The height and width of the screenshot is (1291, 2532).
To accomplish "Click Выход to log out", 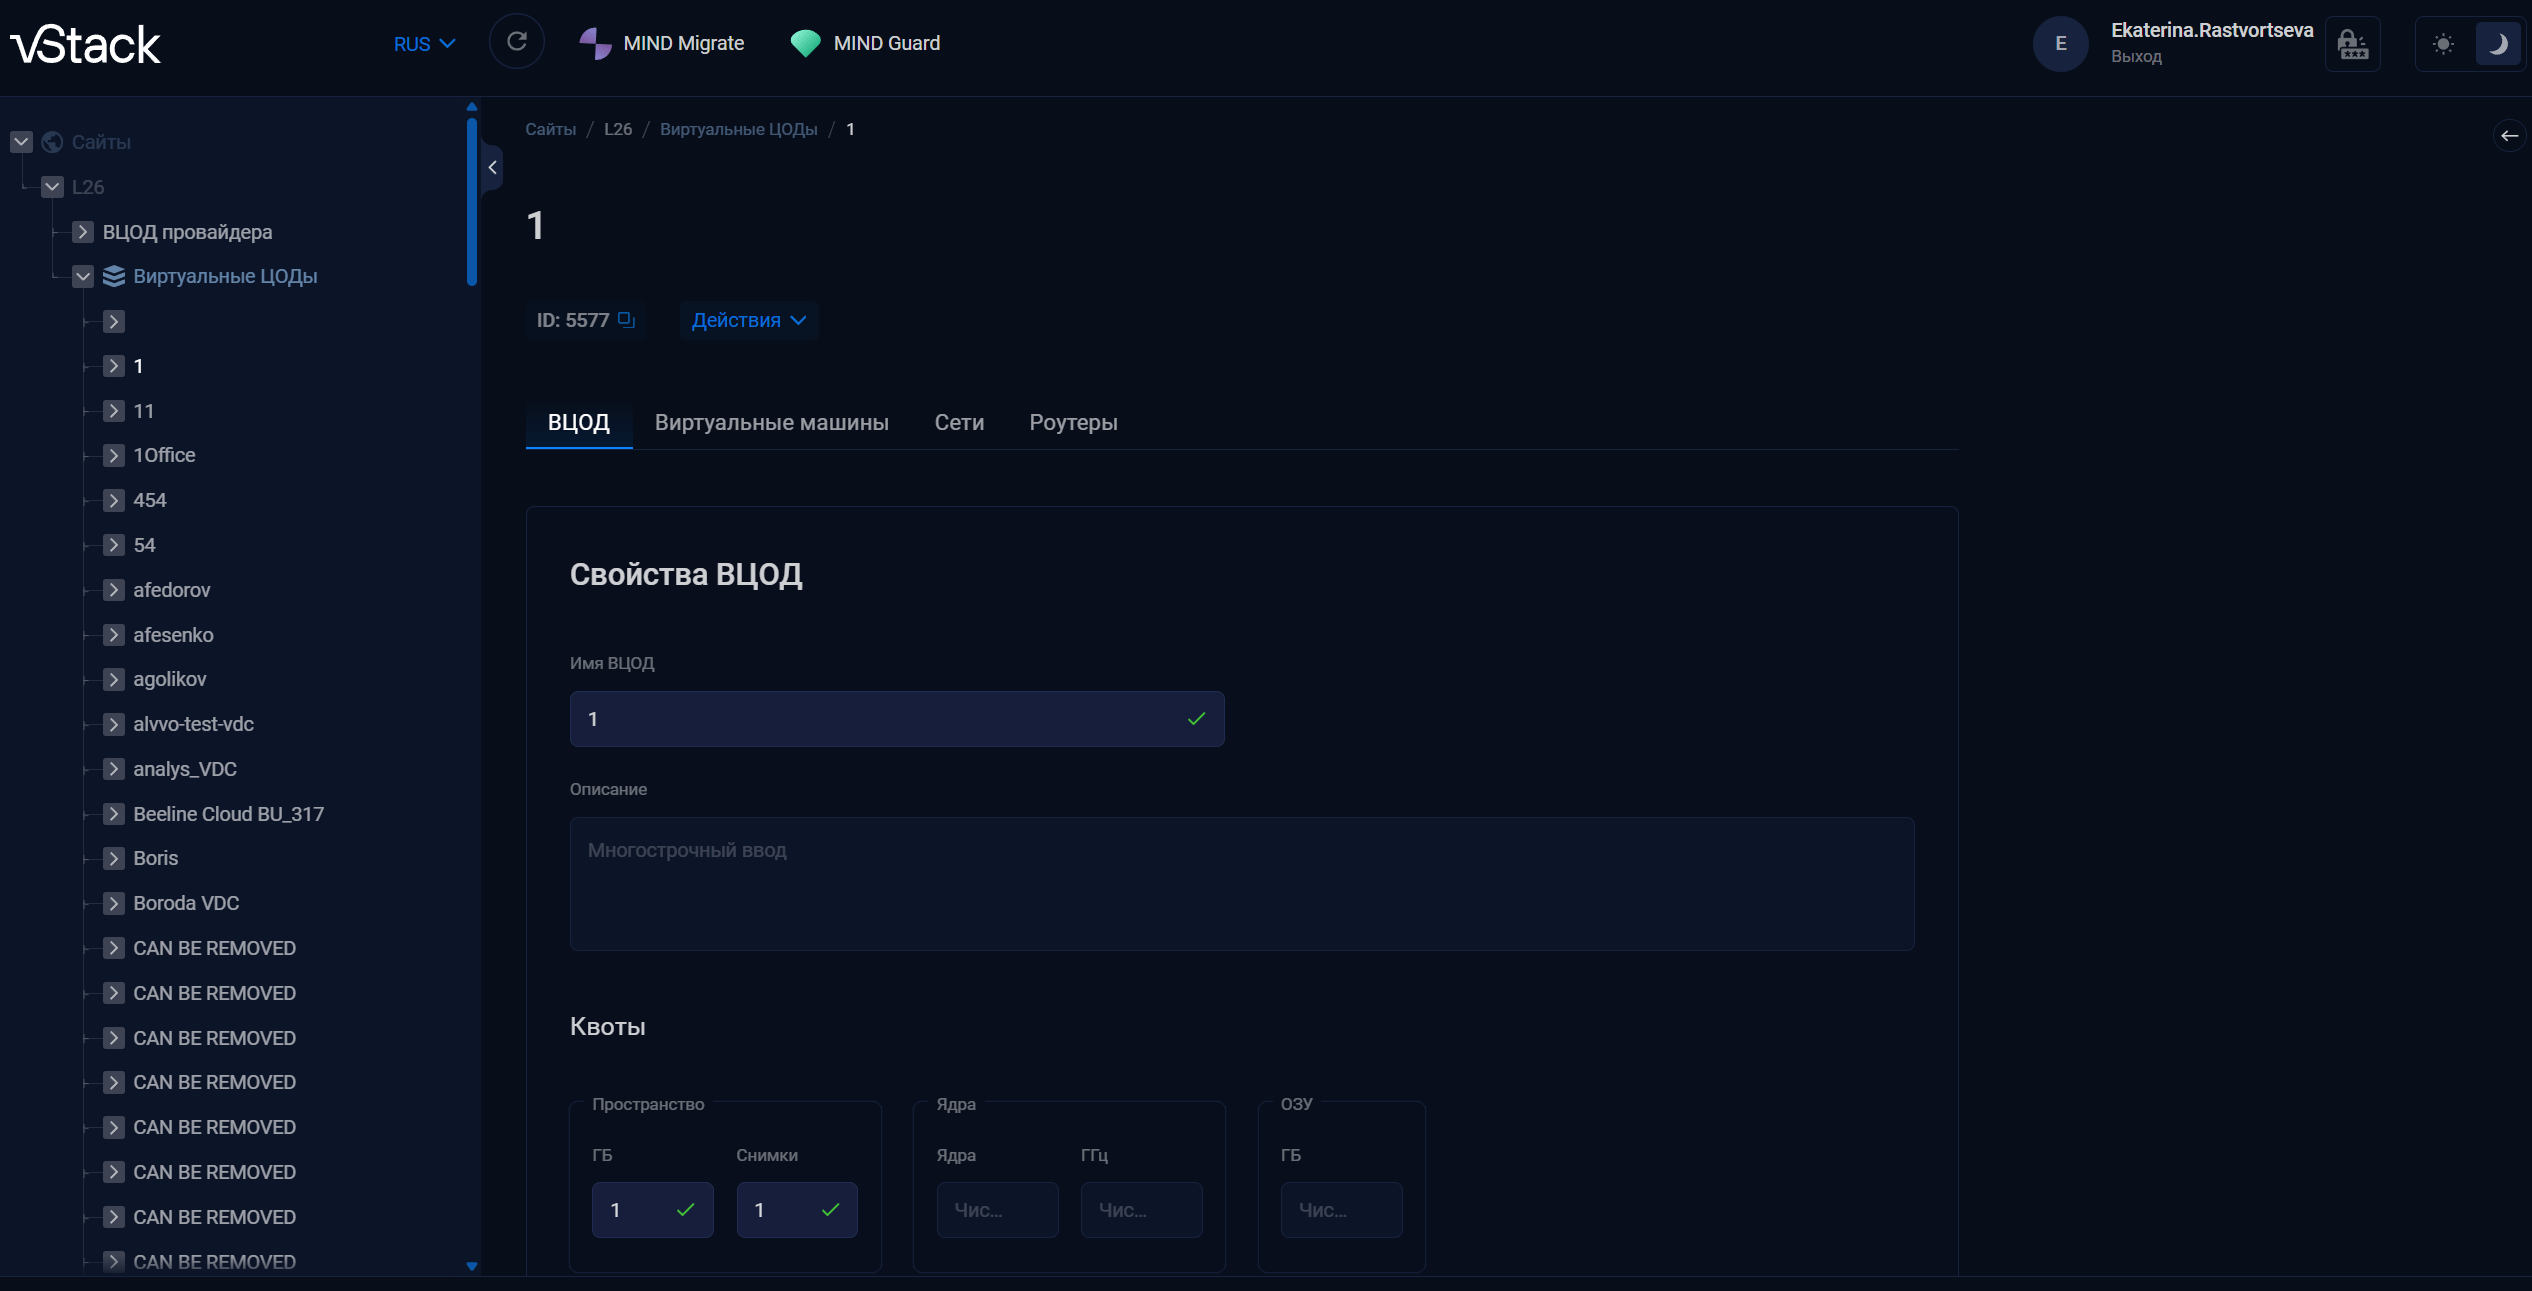I will (x=2136, y=57).
